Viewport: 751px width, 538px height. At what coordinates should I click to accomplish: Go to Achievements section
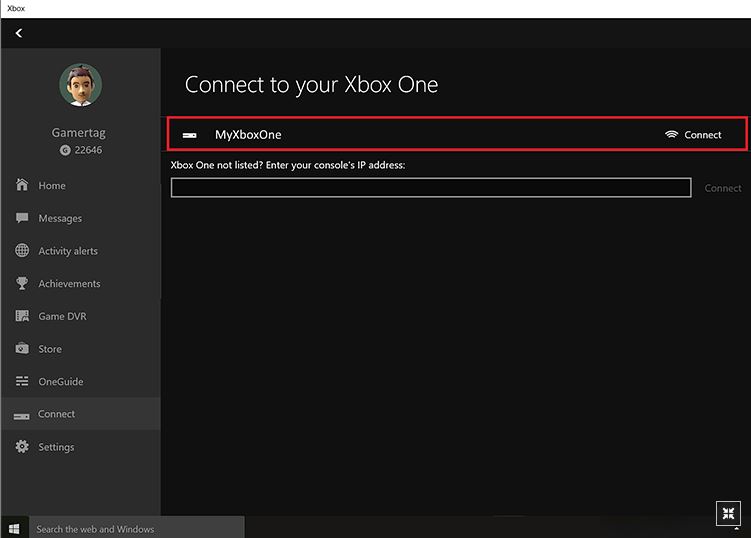coord(69,284)
